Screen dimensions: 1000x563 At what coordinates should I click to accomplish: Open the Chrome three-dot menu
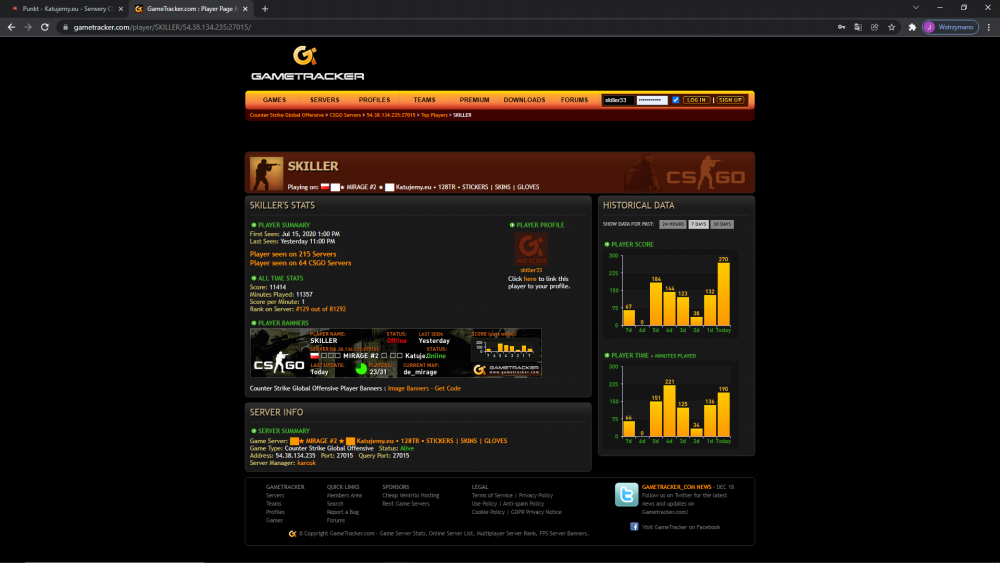(x=989, y=27)
